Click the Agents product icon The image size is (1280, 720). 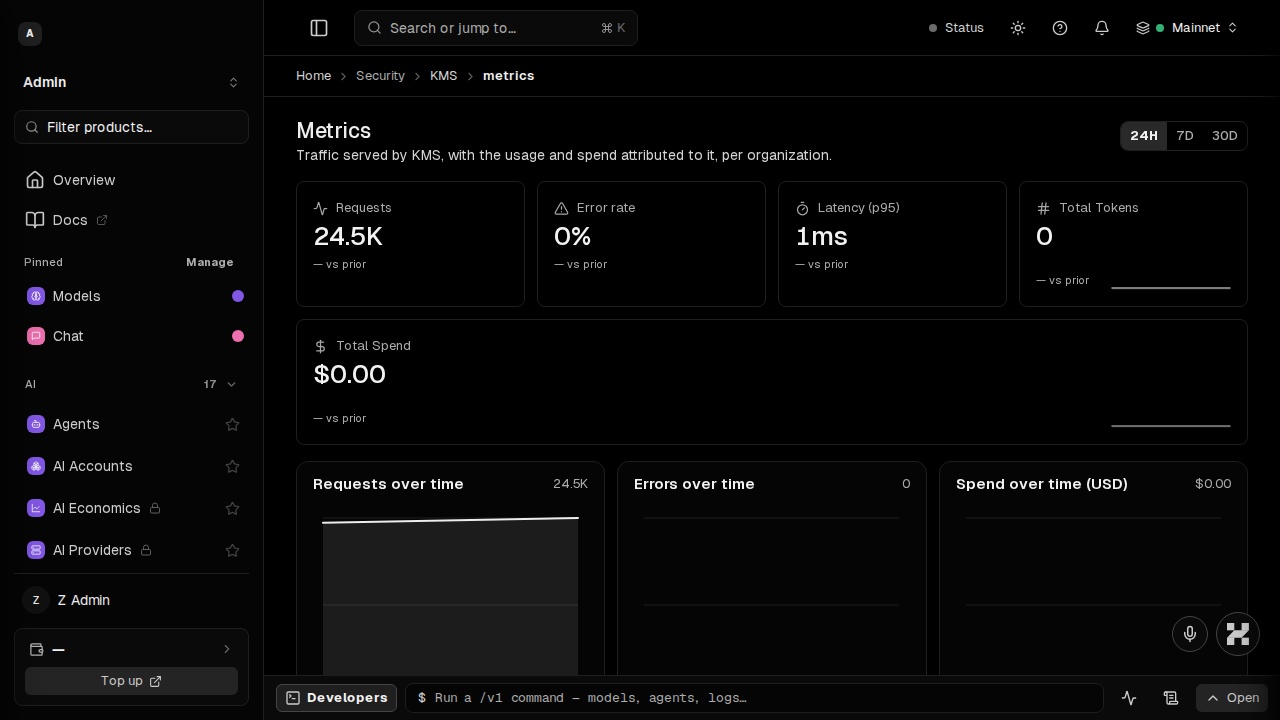(36, 424)
